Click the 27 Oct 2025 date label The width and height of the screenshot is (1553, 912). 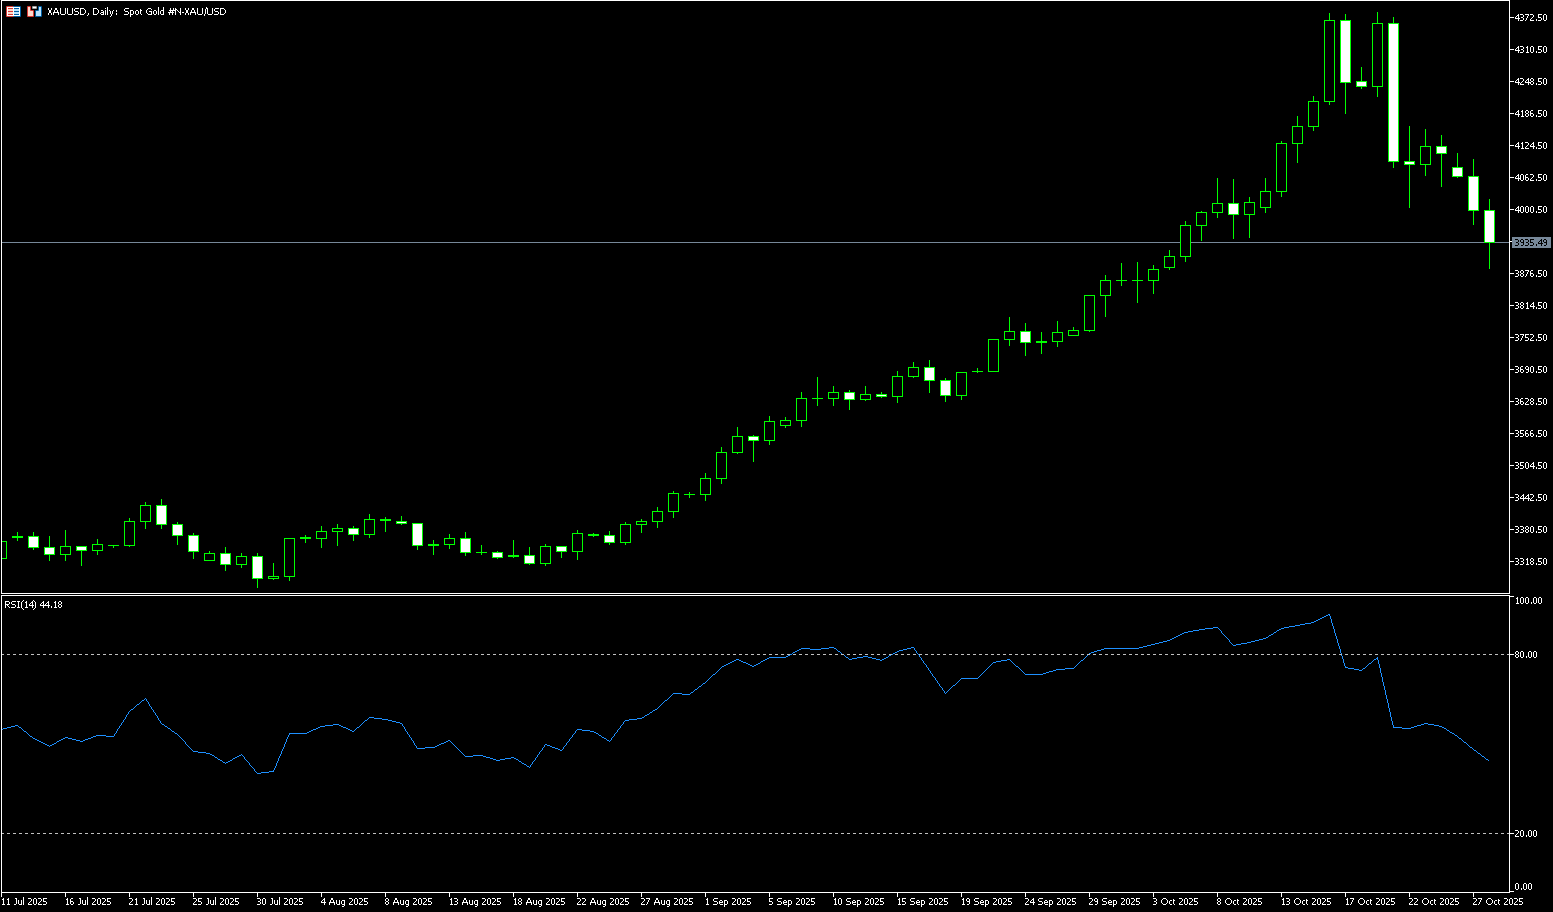click(x=1497, y=902)
